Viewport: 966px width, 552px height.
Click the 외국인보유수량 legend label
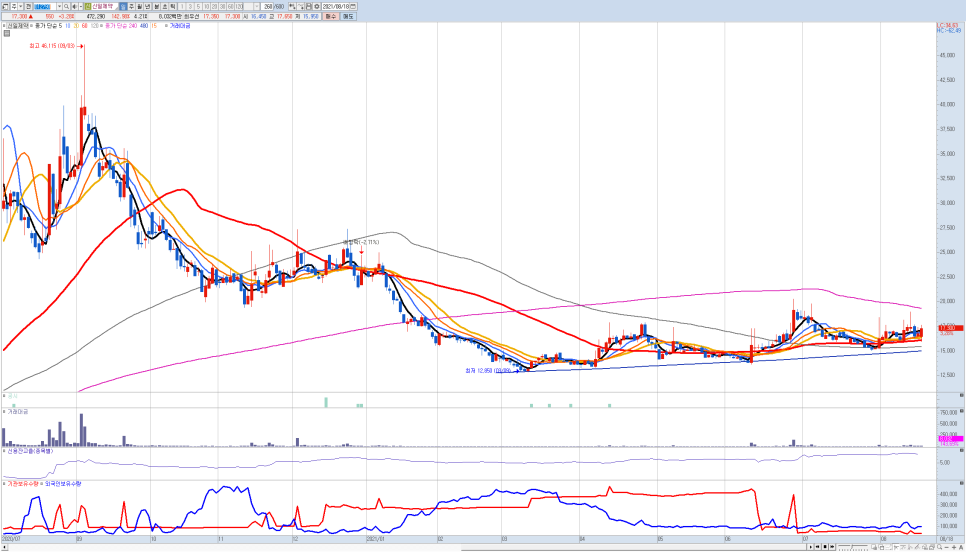click(x=63, y=484)
